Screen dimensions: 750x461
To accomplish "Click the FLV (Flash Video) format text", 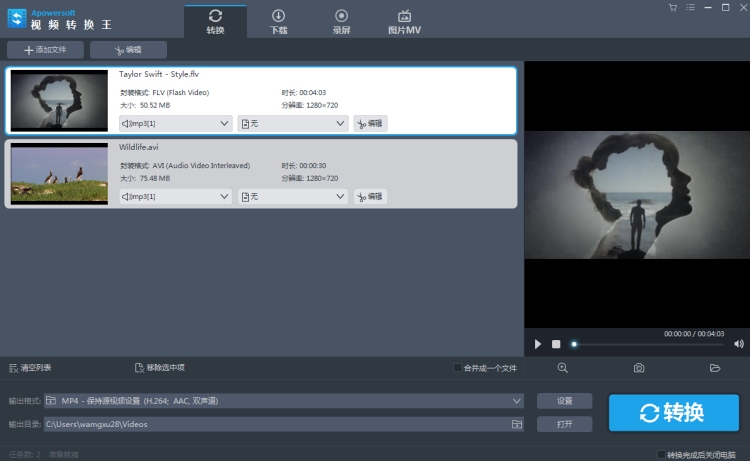I will tap(181, 93).
